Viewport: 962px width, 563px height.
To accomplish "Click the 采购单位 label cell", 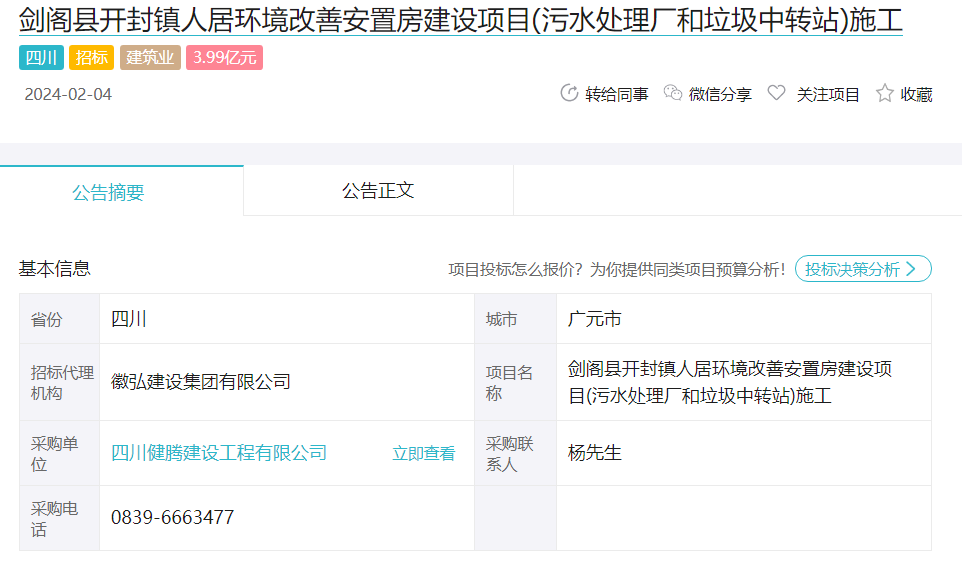I will click(60, 453).
